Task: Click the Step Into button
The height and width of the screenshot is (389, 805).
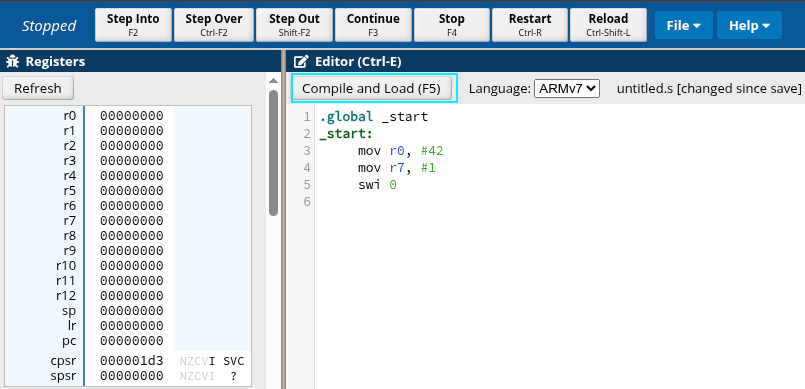Action: (x=133, y=25)
